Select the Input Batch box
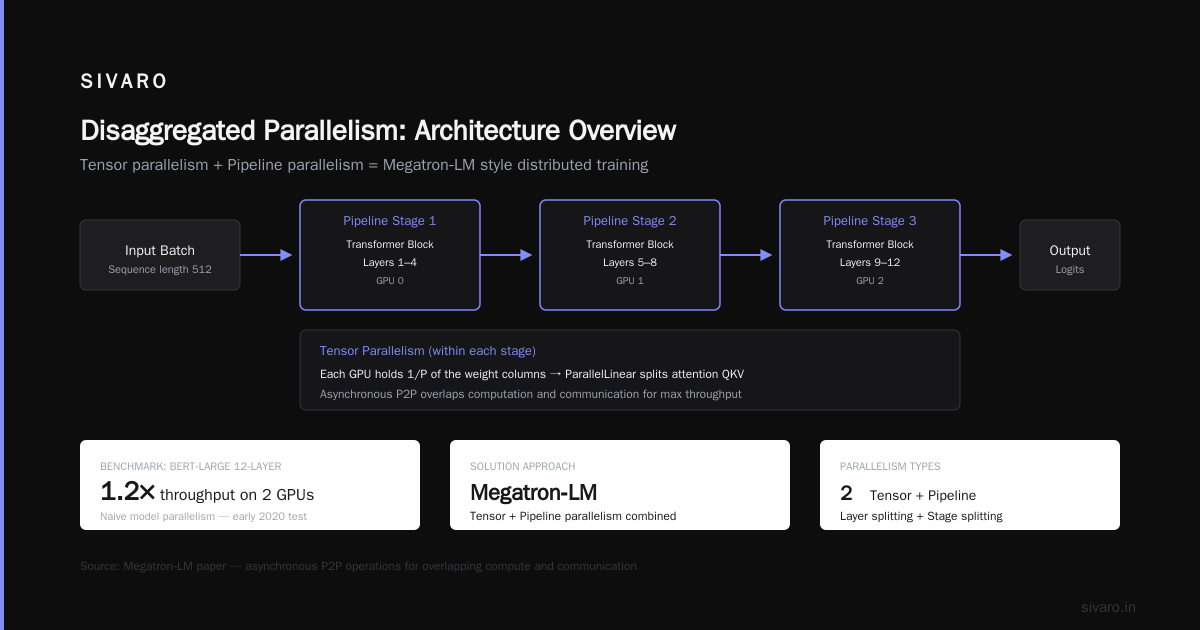This screenshot has height=630, width=1200. pos(160,255)
